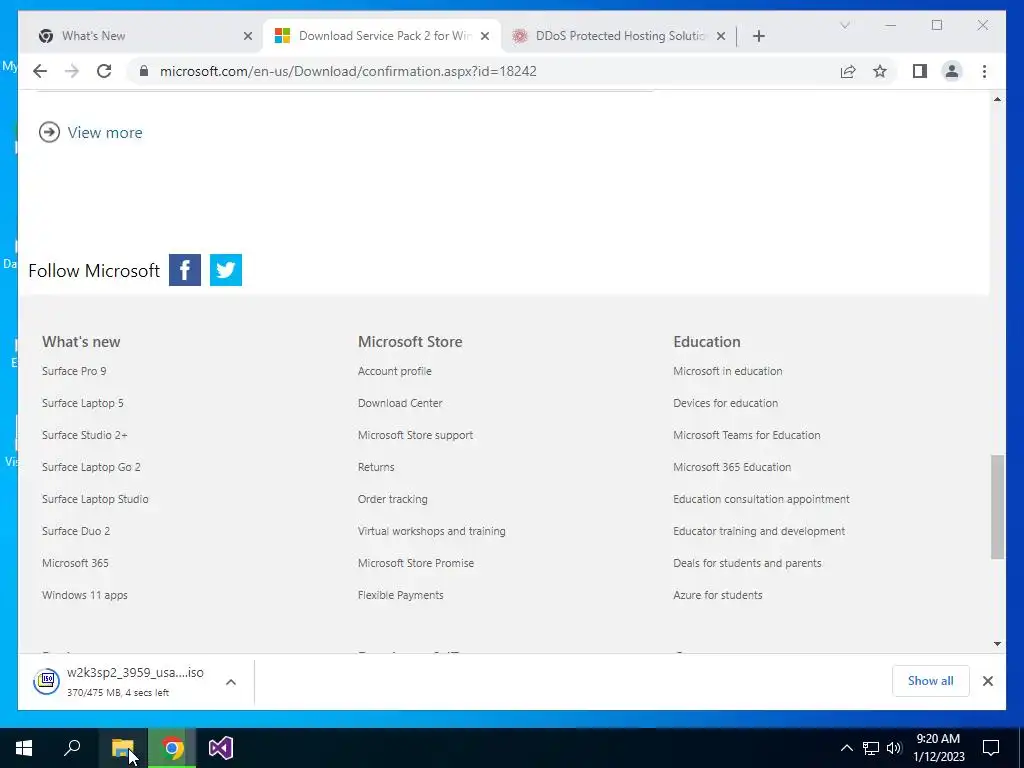Open Surface Studio 2+ link
This screenshot has height=768, width=1024.
[84, 435]
